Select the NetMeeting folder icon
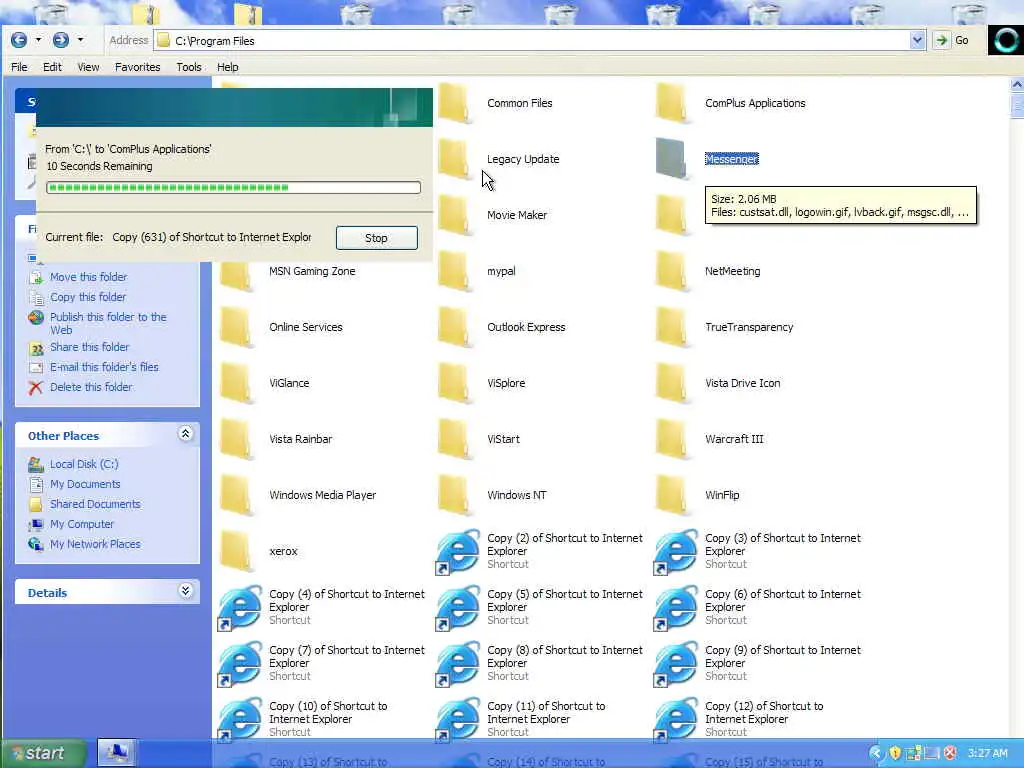The width and height of the screenshot is (1024, 768). pyautogui.click(x=672, y=271)
